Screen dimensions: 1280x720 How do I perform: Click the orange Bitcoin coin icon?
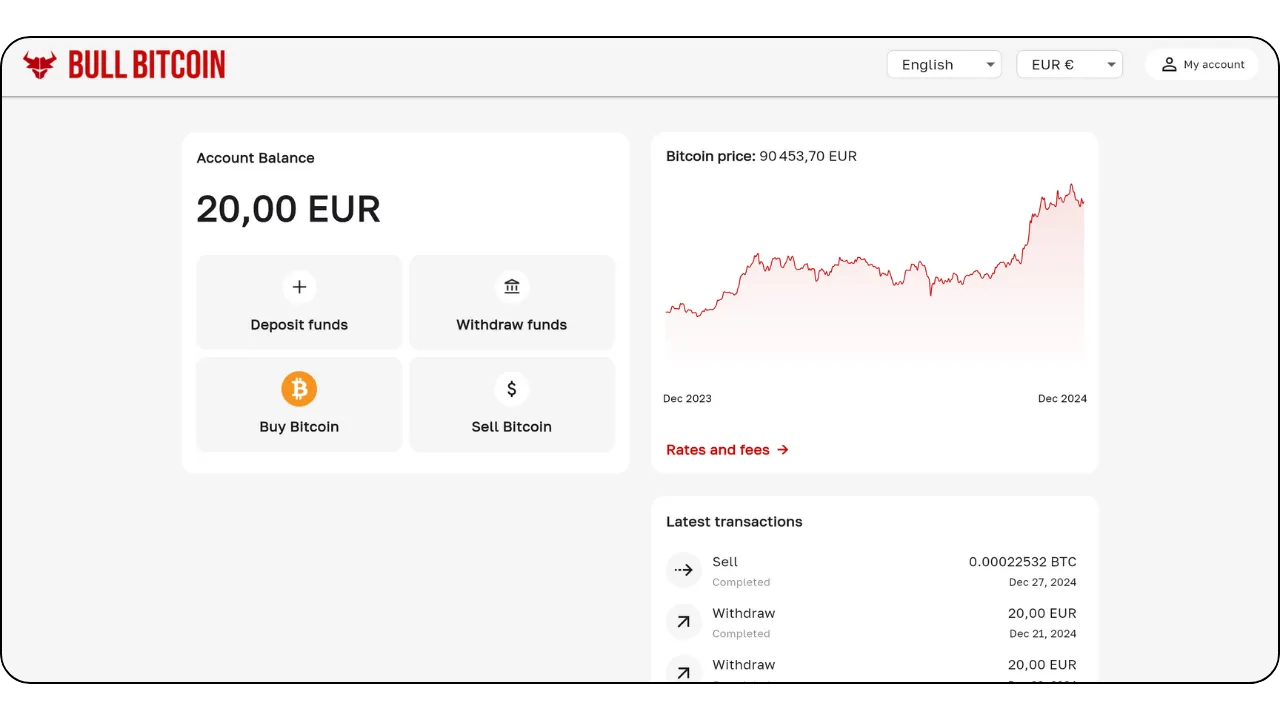pos(299,389)
